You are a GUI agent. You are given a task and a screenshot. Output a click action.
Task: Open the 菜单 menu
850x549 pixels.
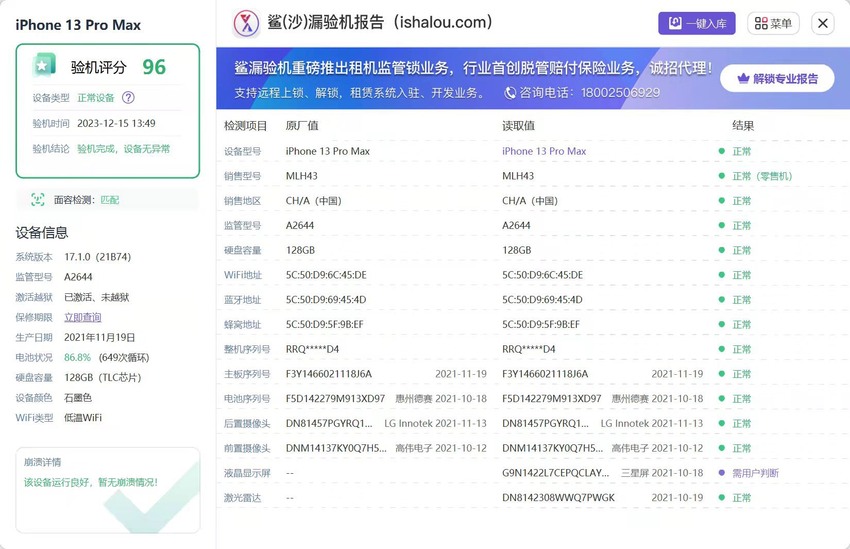point(773,23)
